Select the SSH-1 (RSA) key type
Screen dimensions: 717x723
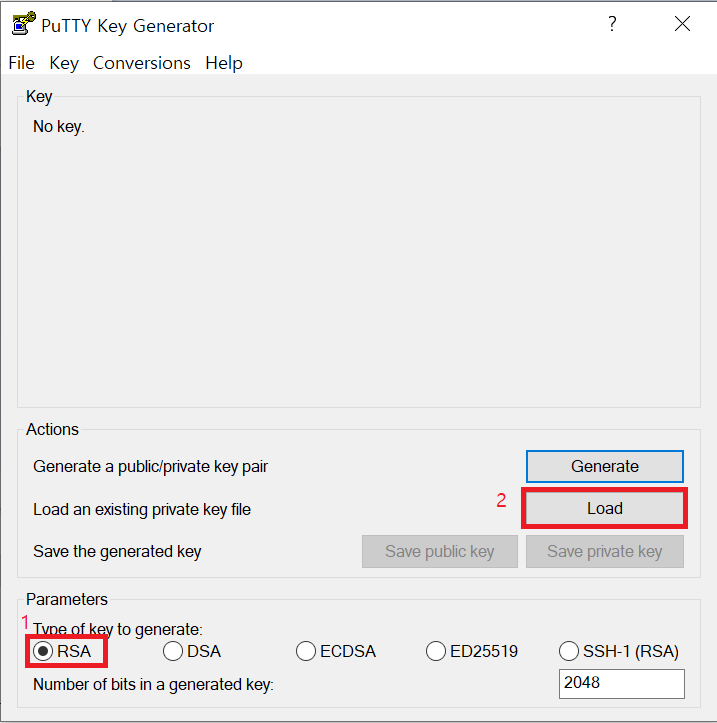[x=619, y=652]
